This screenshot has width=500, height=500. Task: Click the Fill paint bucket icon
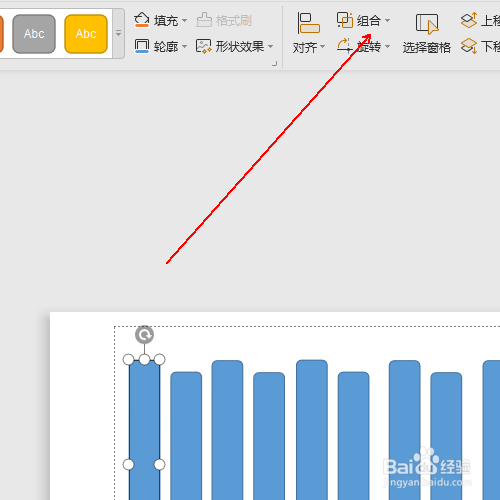coord(142,20)
